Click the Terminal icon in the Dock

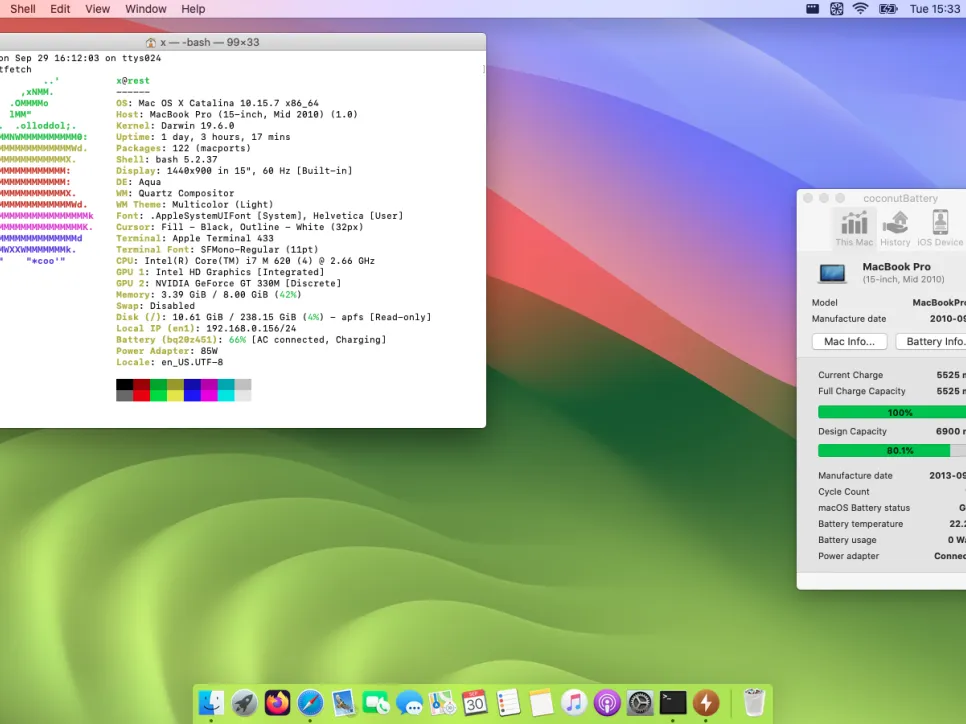[x=673, y=703]
